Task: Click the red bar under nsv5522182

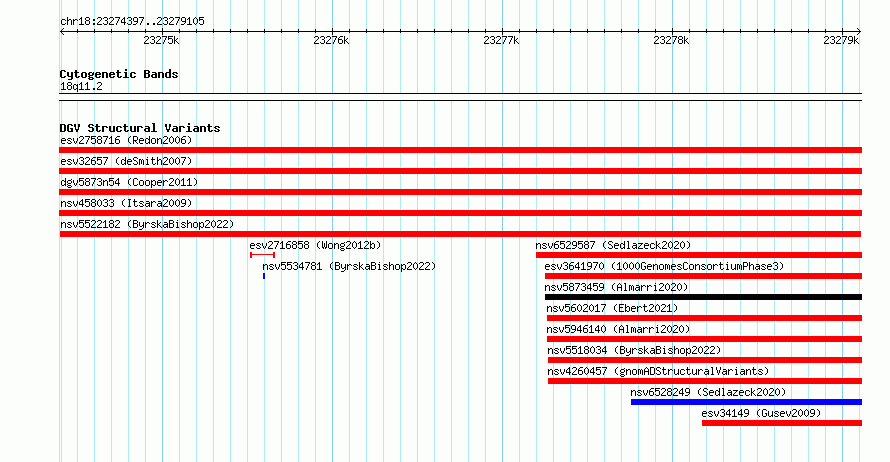Action: 460,234
